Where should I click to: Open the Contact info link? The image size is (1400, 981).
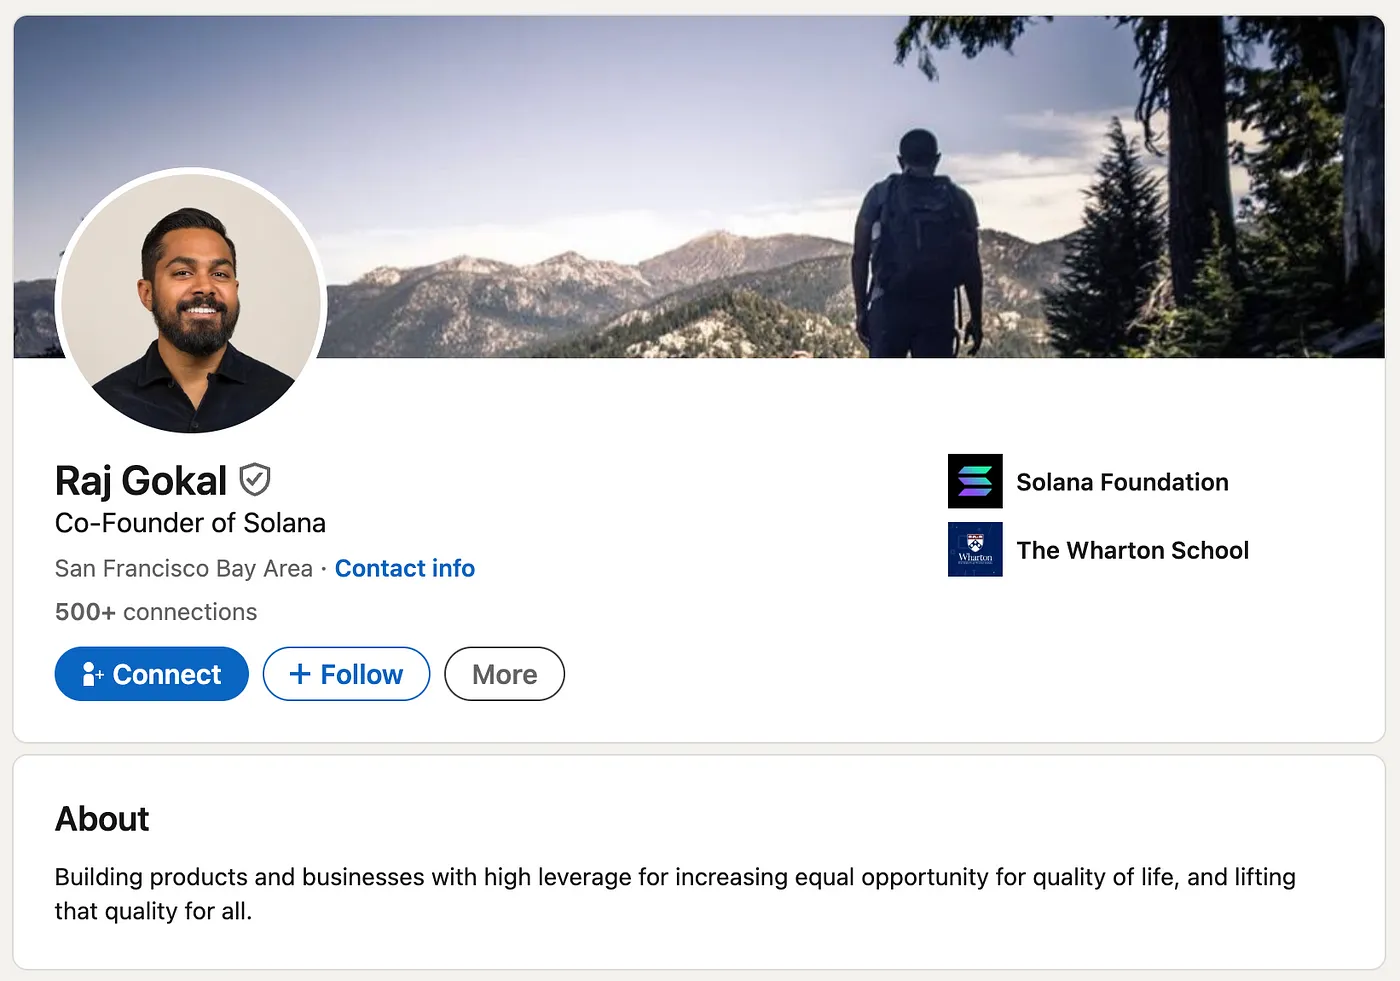click(404, 568)
